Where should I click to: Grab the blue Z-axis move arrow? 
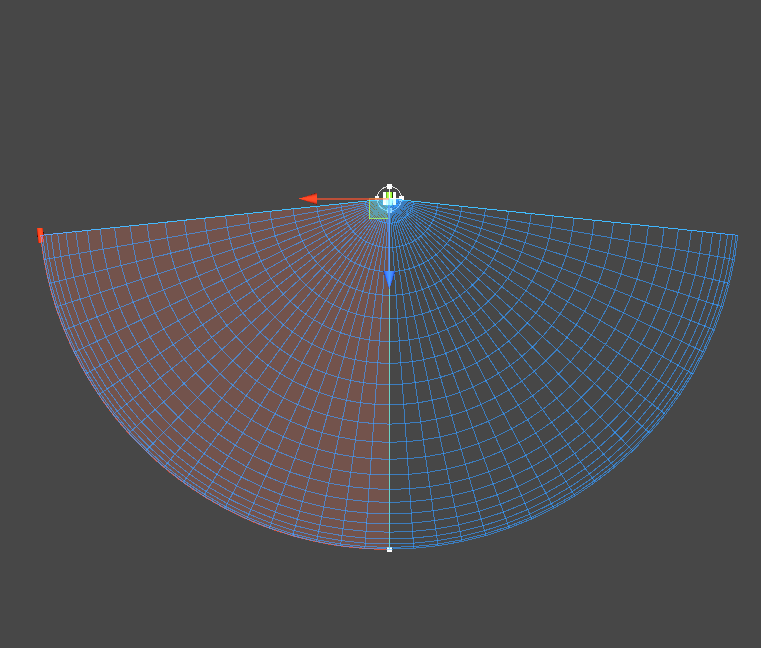coord(389,279)
